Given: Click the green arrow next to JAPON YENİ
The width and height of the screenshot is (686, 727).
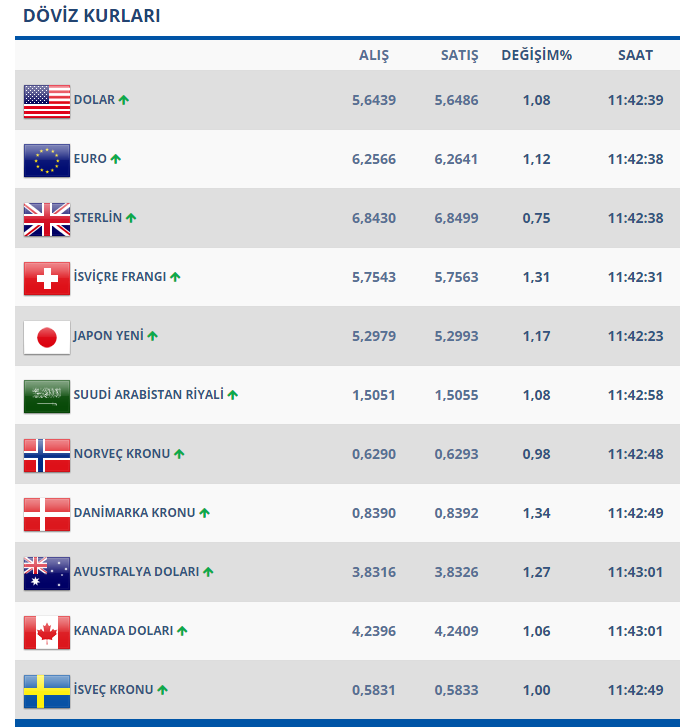Looking at the screenshot, I should pyautogui.click(x=153, y=336).
